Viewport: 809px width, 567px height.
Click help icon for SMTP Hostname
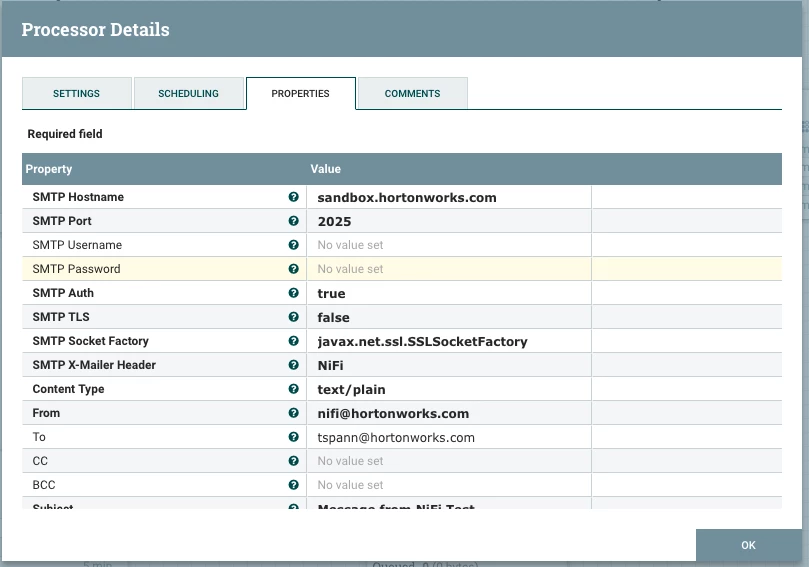(294, 197)
